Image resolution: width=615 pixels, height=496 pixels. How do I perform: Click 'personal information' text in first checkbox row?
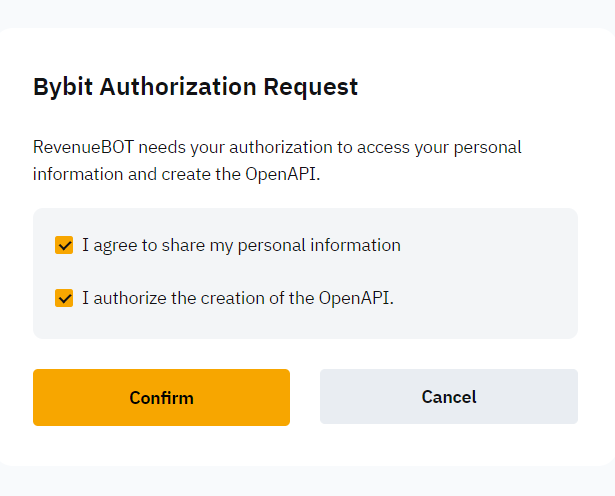point(319,245)
